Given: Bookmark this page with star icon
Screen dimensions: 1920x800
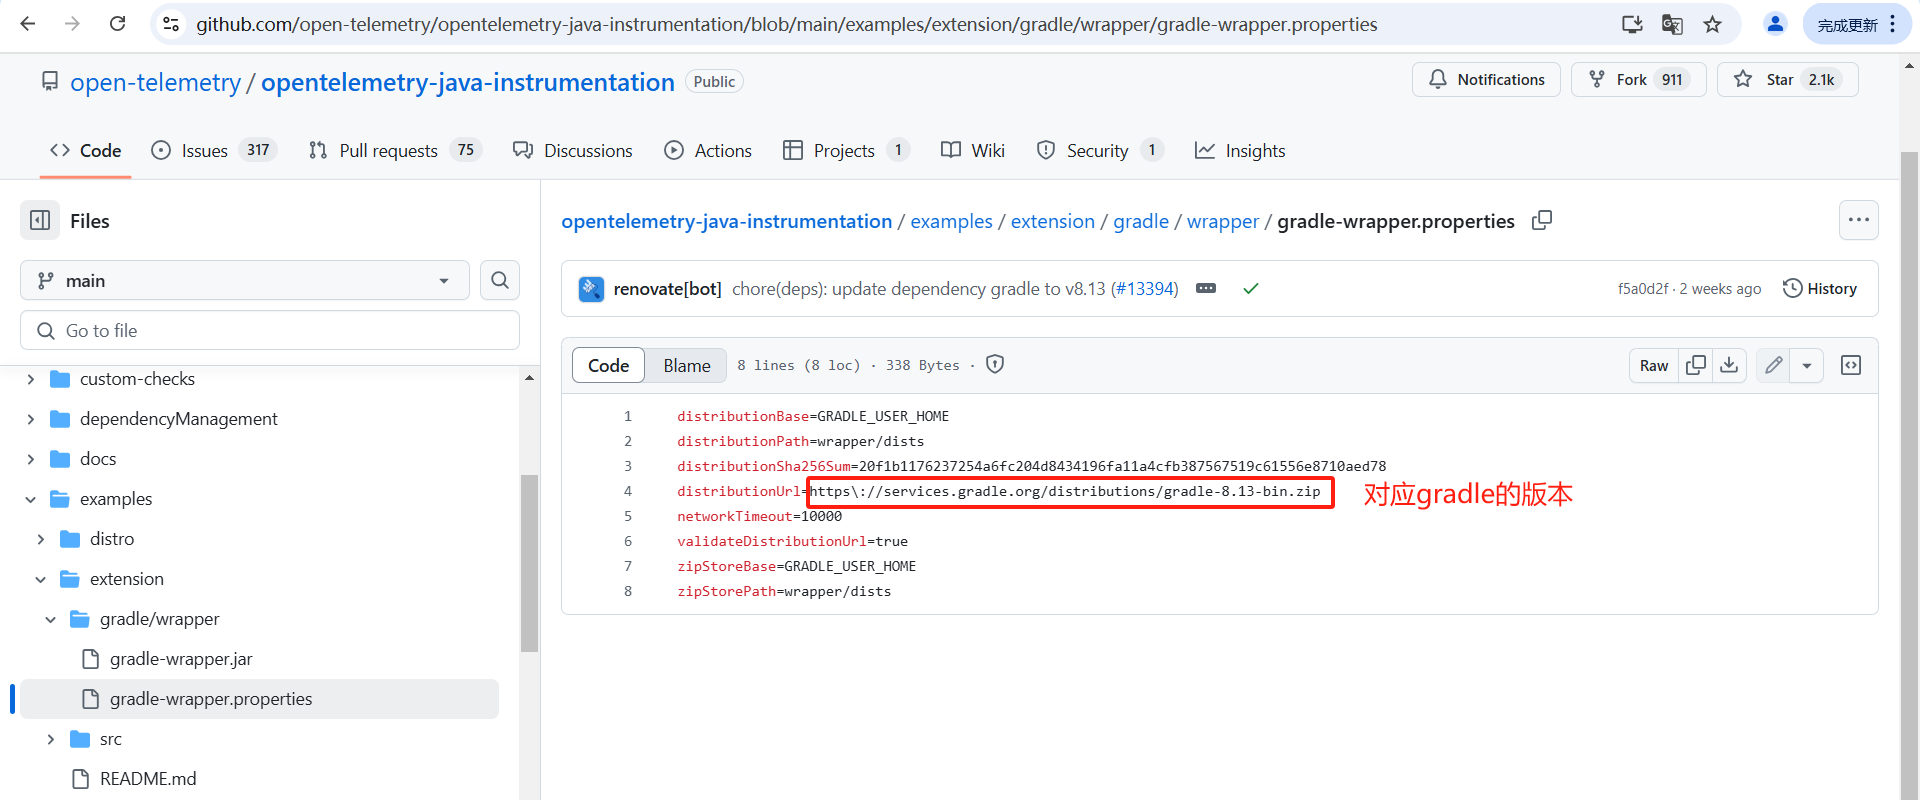Looking at the screenshot, I should coord(1713,24).
